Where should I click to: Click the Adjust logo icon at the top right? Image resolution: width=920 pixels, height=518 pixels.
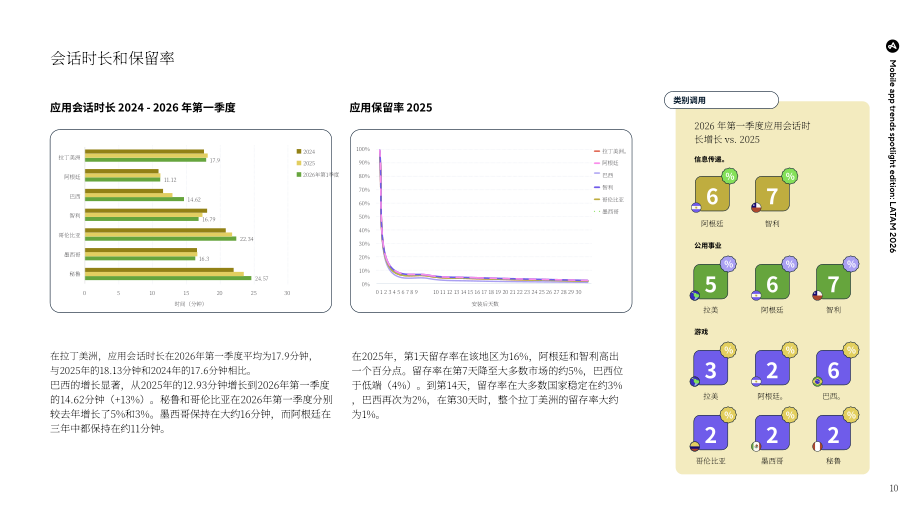point(892,46)
